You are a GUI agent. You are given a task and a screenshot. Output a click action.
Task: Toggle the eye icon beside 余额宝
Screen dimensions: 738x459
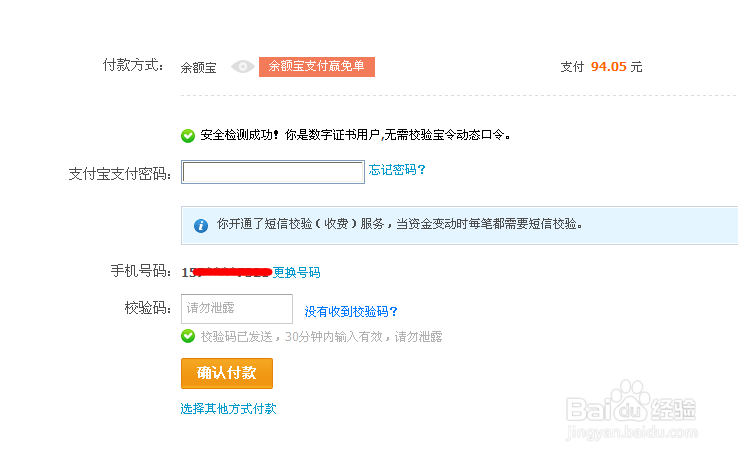(243, 67)
